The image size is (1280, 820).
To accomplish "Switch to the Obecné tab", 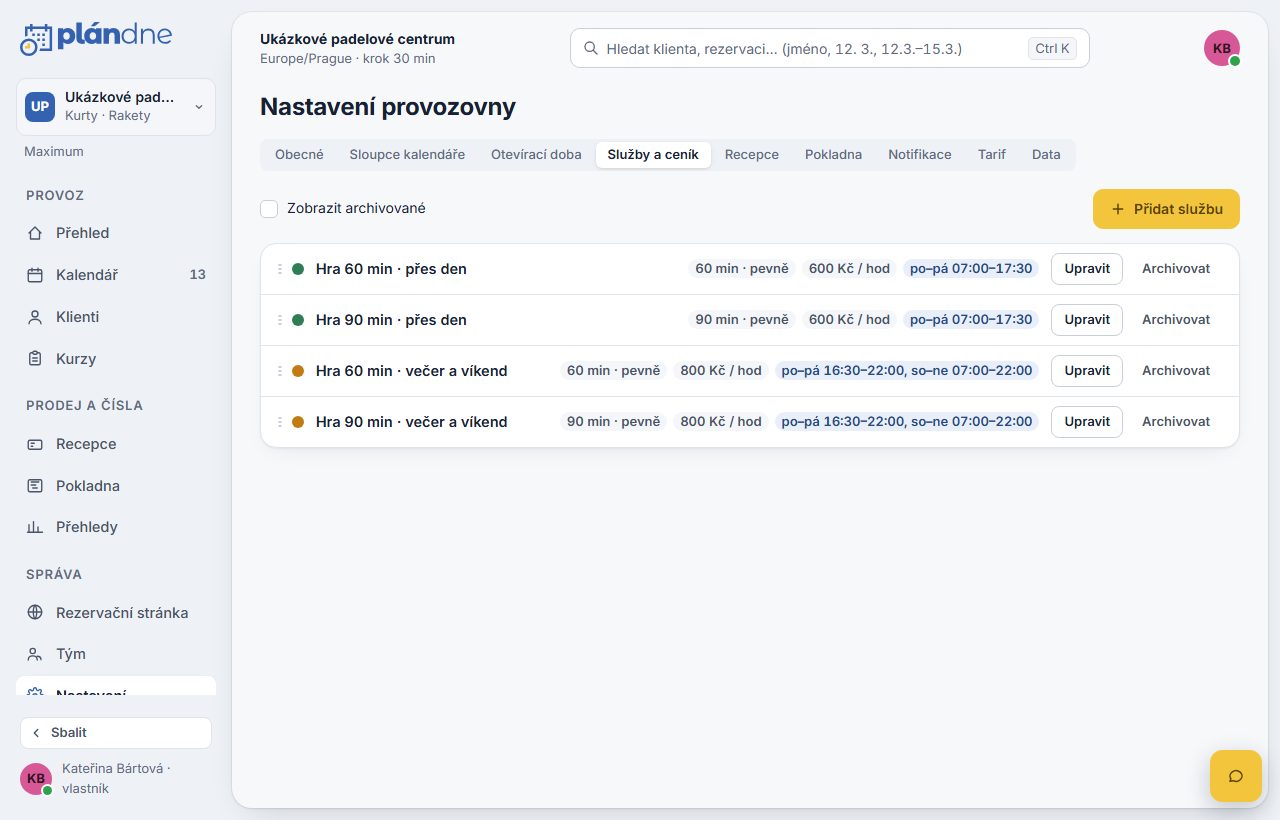I will coord(299,155).
